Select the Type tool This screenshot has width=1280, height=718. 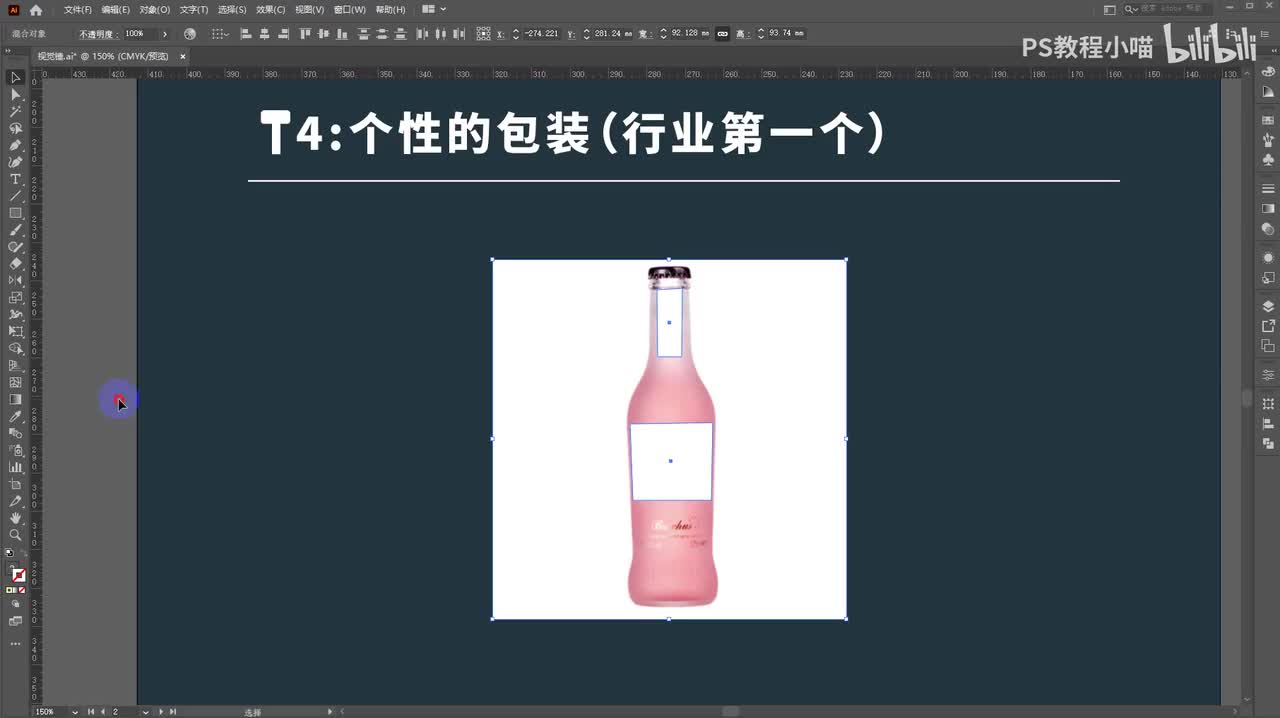(15, 179)
